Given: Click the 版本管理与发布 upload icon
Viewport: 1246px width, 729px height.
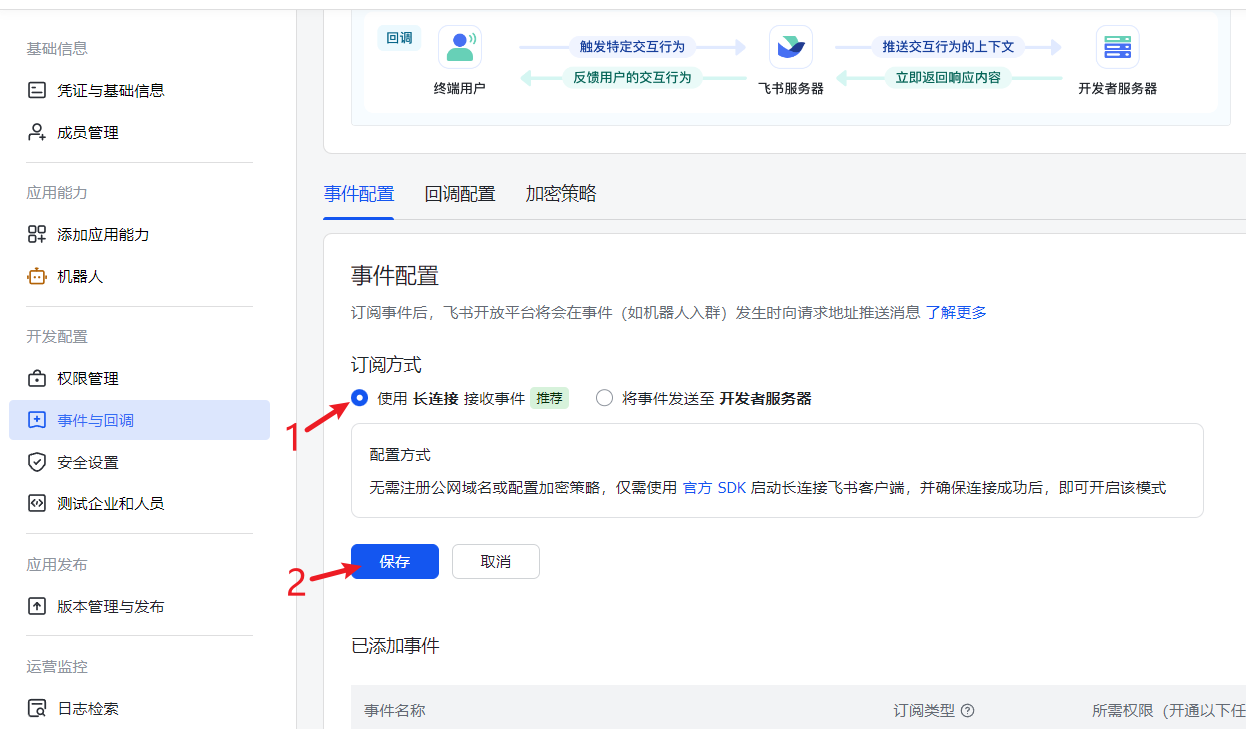Looking at the screenshot, I should 37,607.
